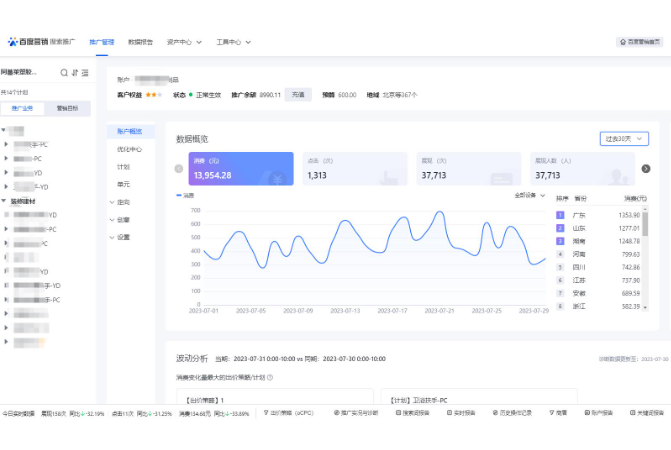This screenshot has width=671, height=450.
Task: Click the help icon beside 消费变化 heading
Action: tap(270, 377)
